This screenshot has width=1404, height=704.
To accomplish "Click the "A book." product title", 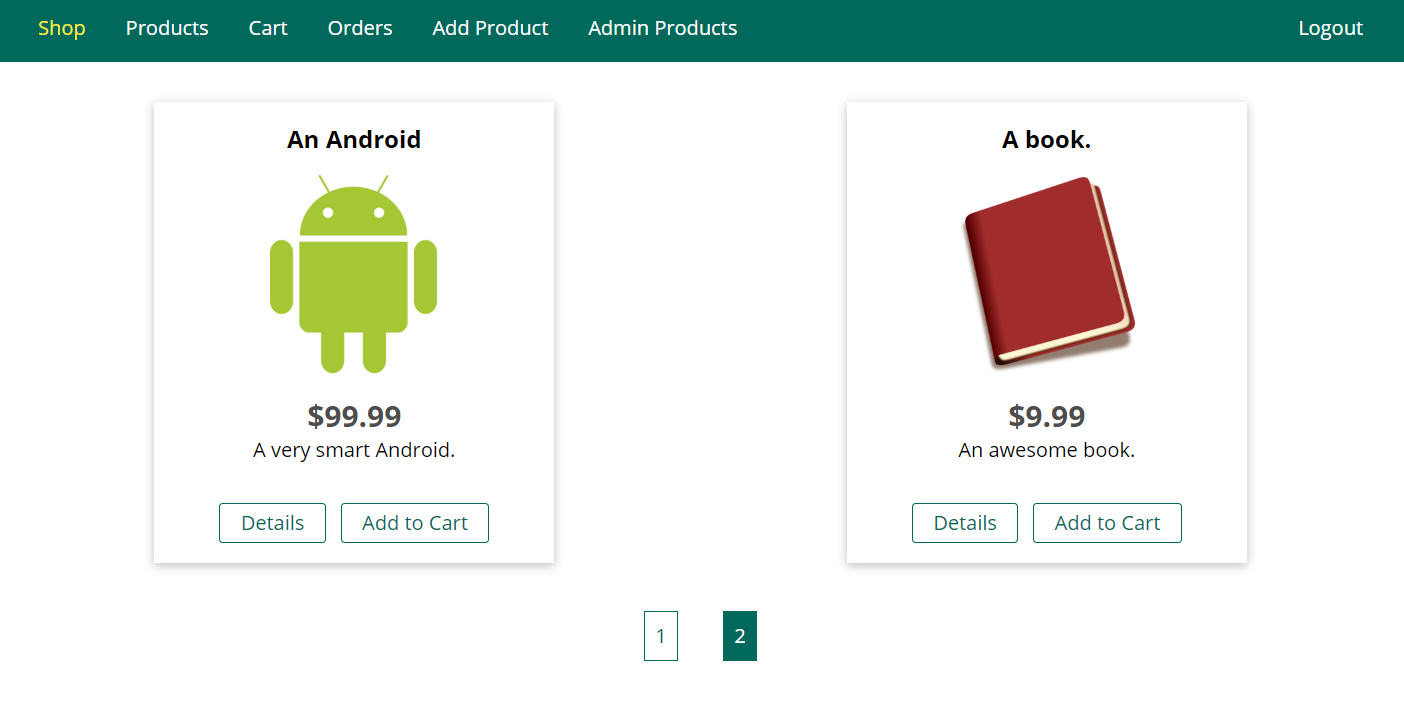I will [1046, 140].
